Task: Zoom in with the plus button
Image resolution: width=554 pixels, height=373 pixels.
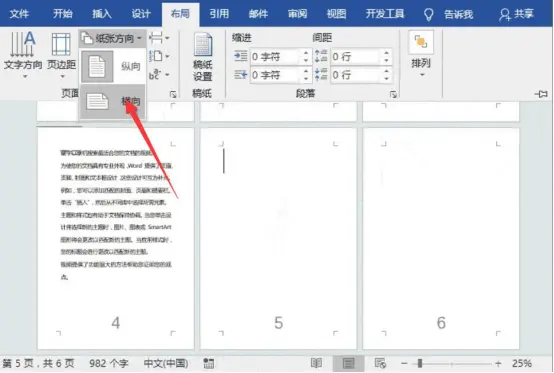Action: [x=498, y=363]
